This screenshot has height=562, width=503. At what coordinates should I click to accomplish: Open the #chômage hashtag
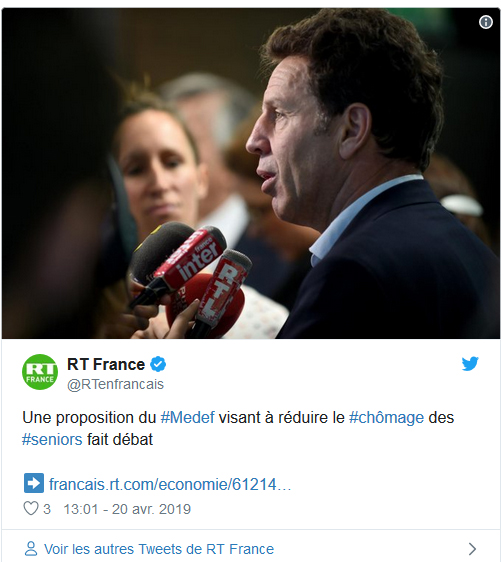coord(386,418)
